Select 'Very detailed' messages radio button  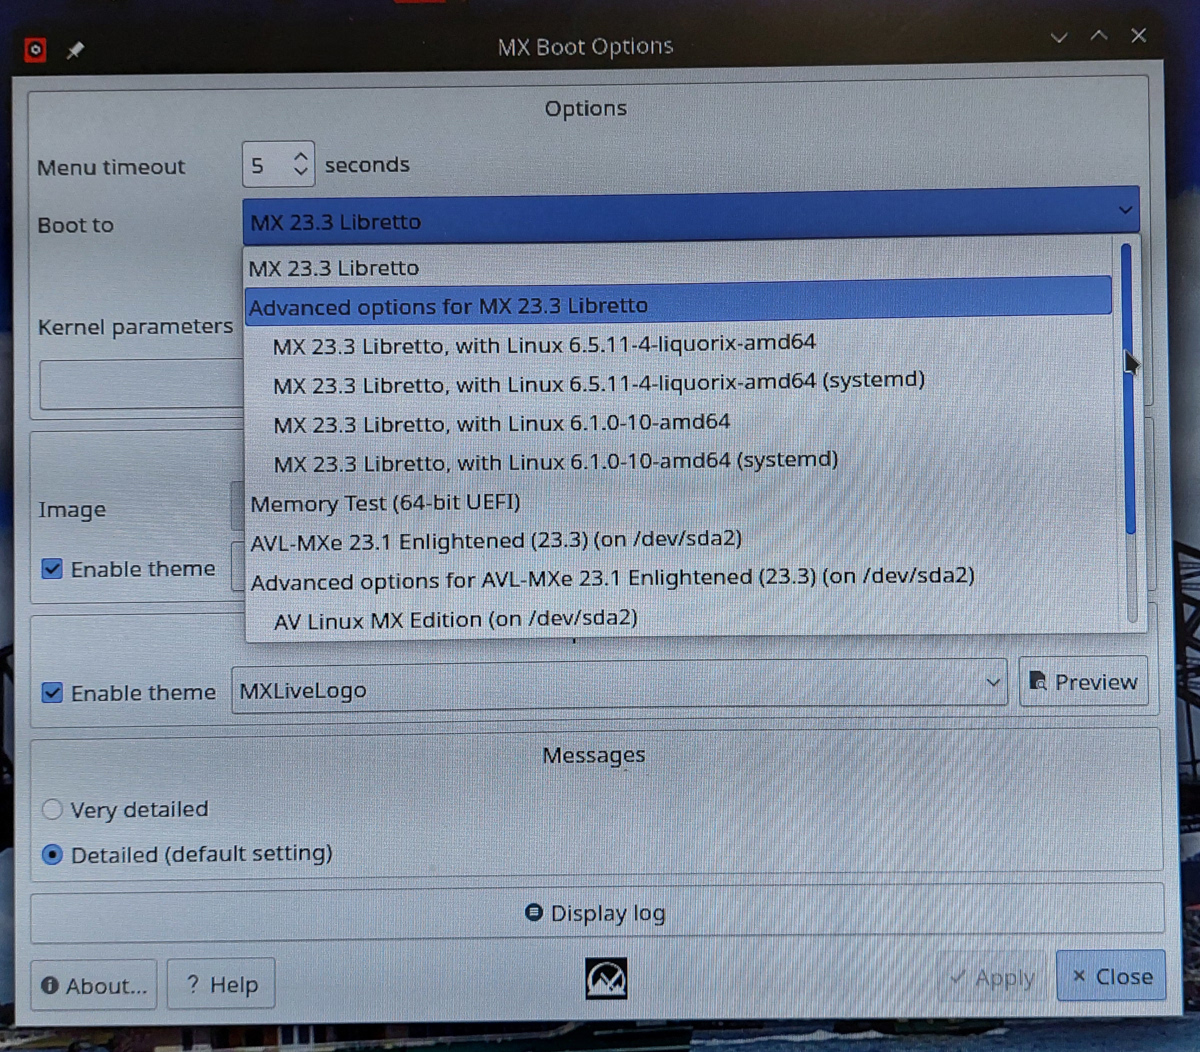52,809
